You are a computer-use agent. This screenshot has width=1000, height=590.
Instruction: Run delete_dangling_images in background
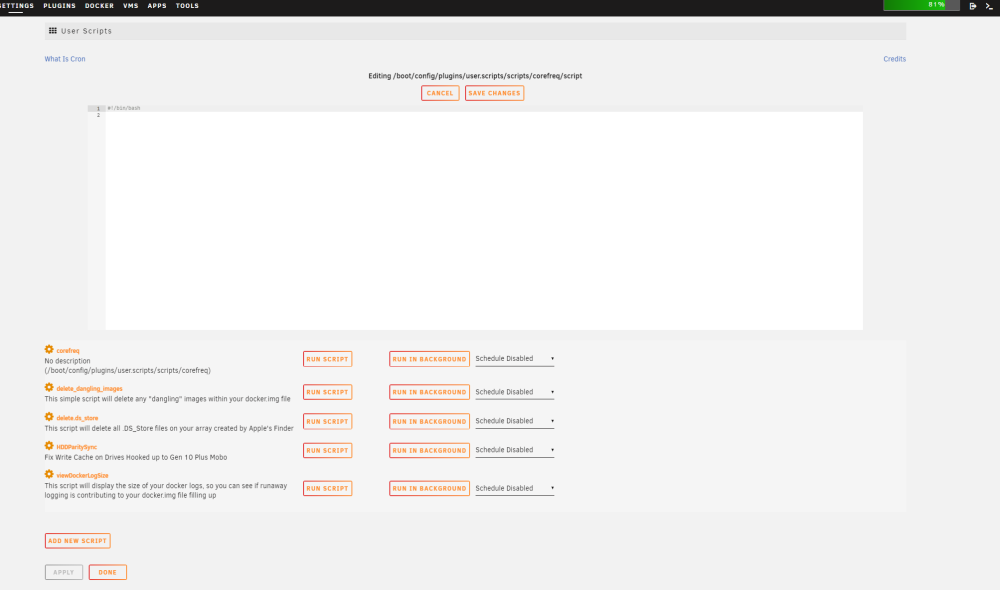pos(429,392)
